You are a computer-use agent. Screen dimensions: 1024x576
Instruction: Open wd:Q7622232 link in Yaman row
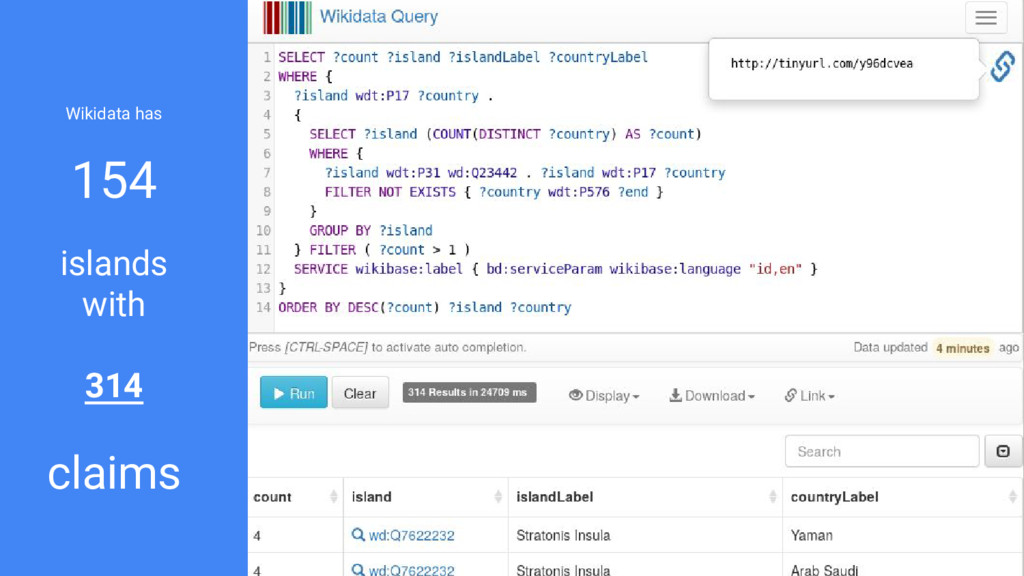tap(411, 536)
